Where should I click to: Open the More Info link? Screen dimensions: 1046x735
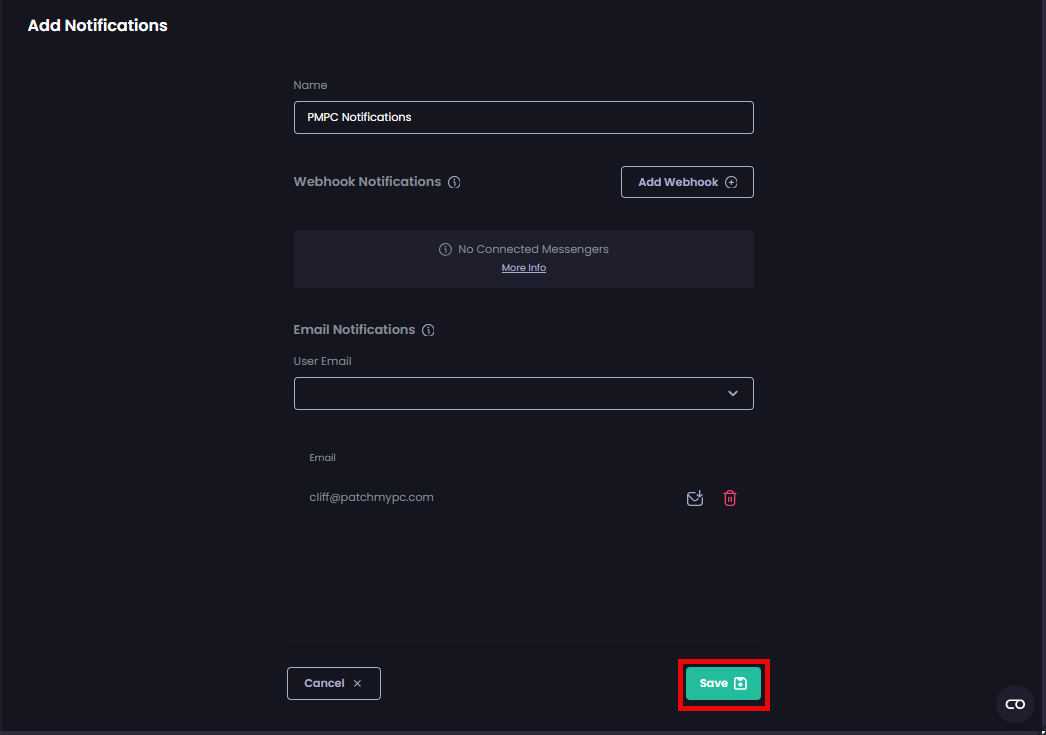tap(524, 268)
